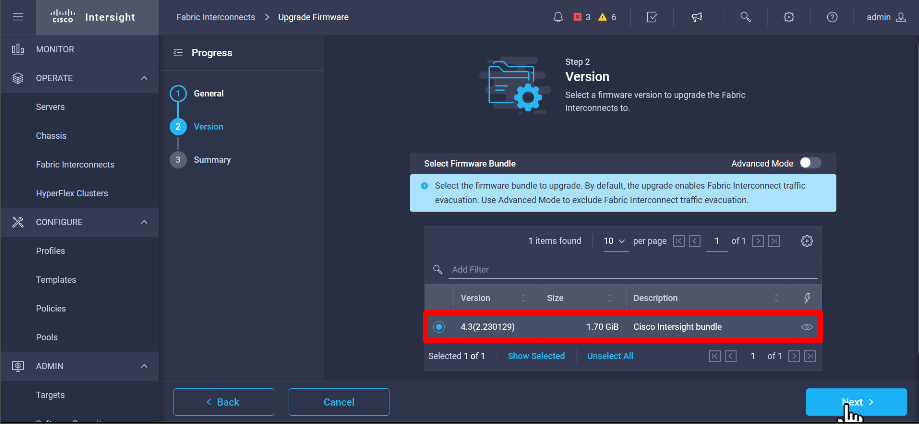Open the 10 per page dropdown

coord(615,241)
